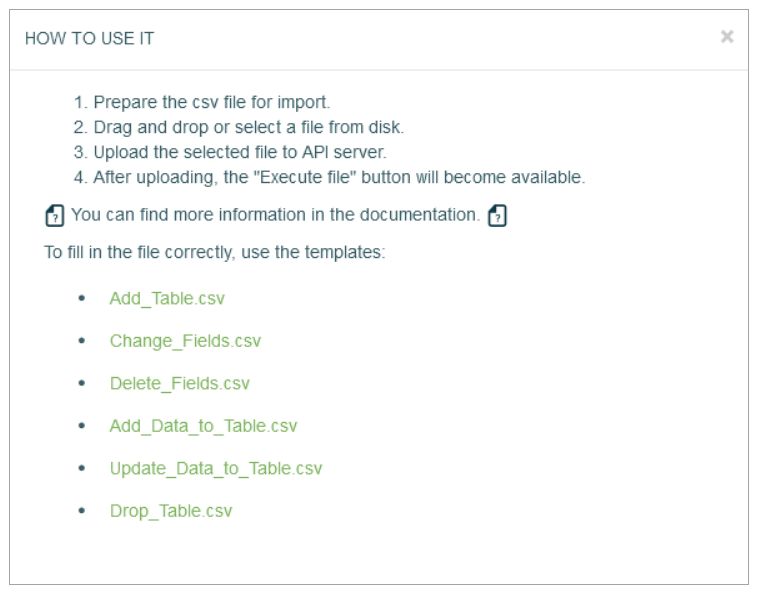The width and height of the screenshot is (759, 595).
Task: Open the documentation icon before 'You can find'
Action: pos(55,215)
